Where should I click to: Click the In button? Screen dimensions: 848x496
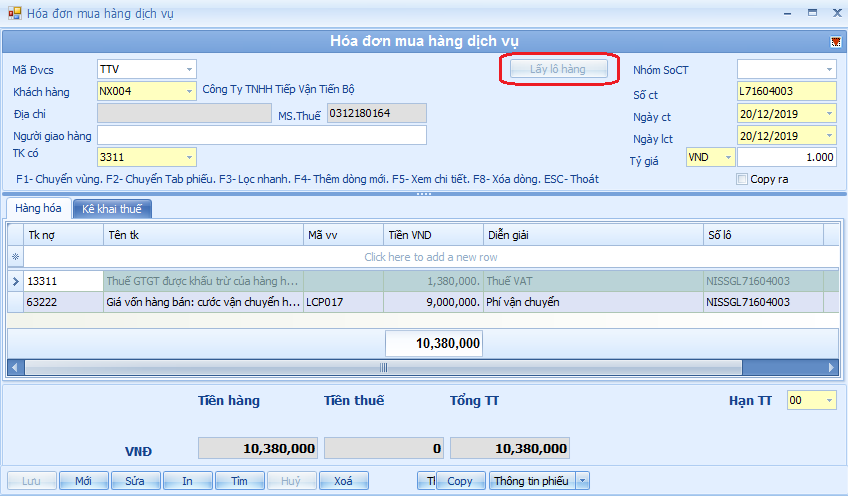click(x=187, y=480)
